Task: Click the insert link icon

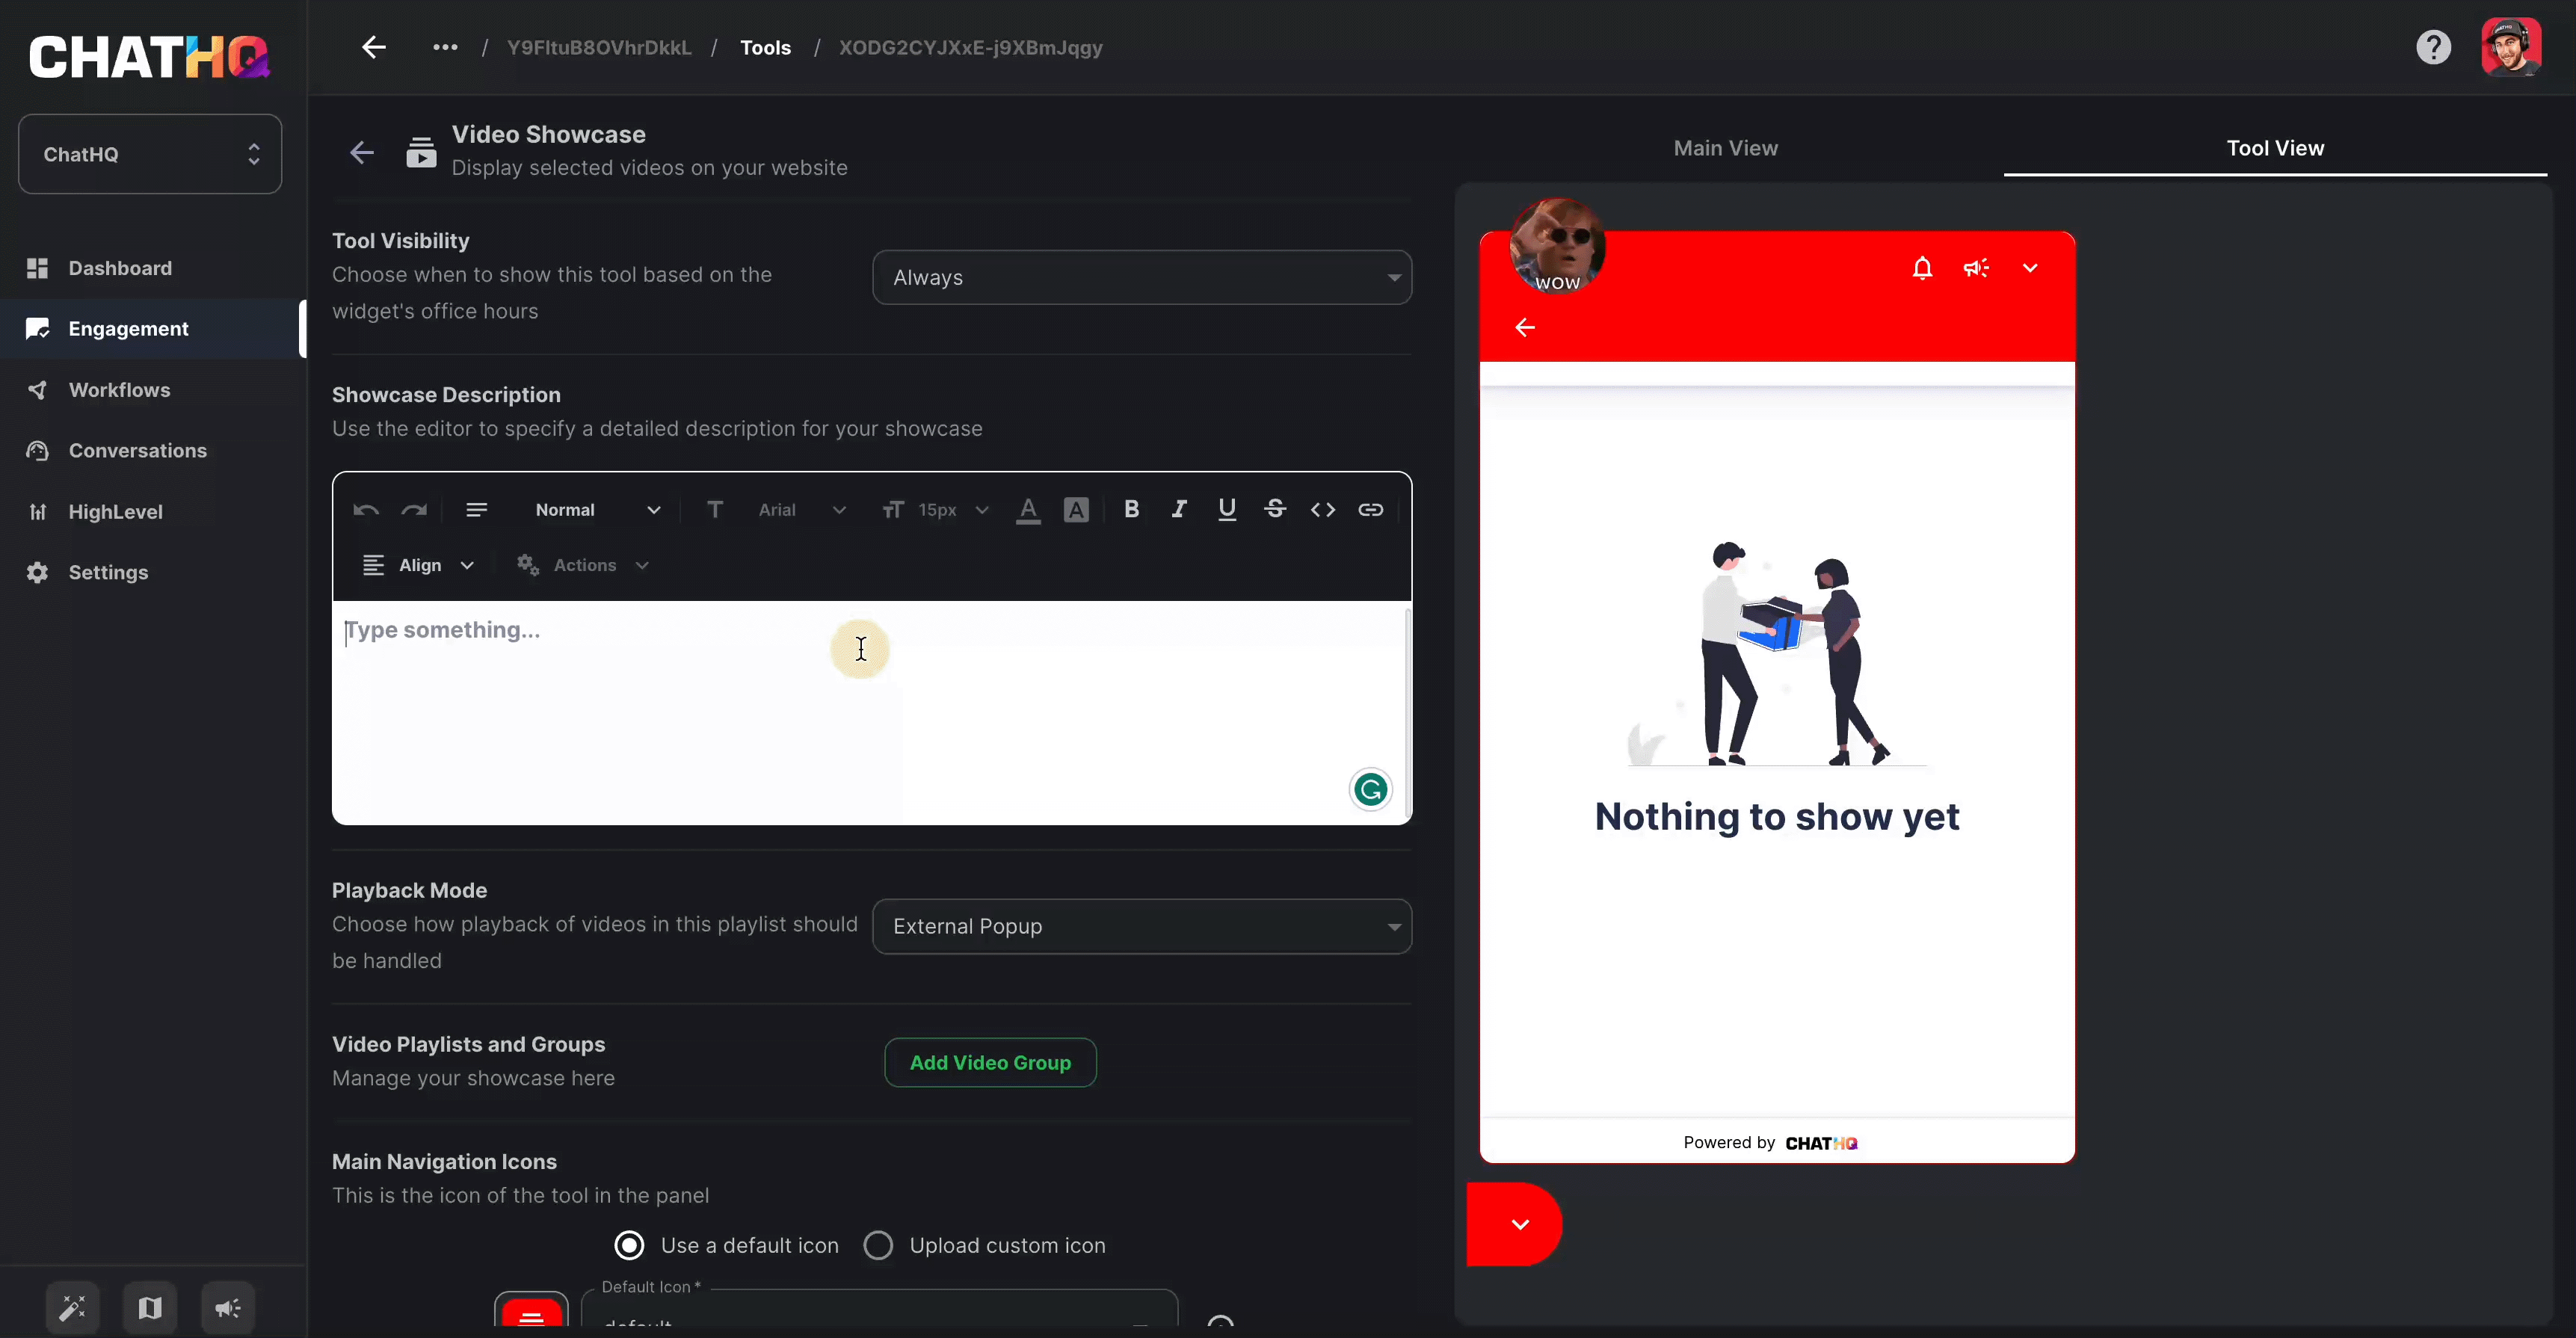Action: pyautogui.click(x=1370, y=510)
